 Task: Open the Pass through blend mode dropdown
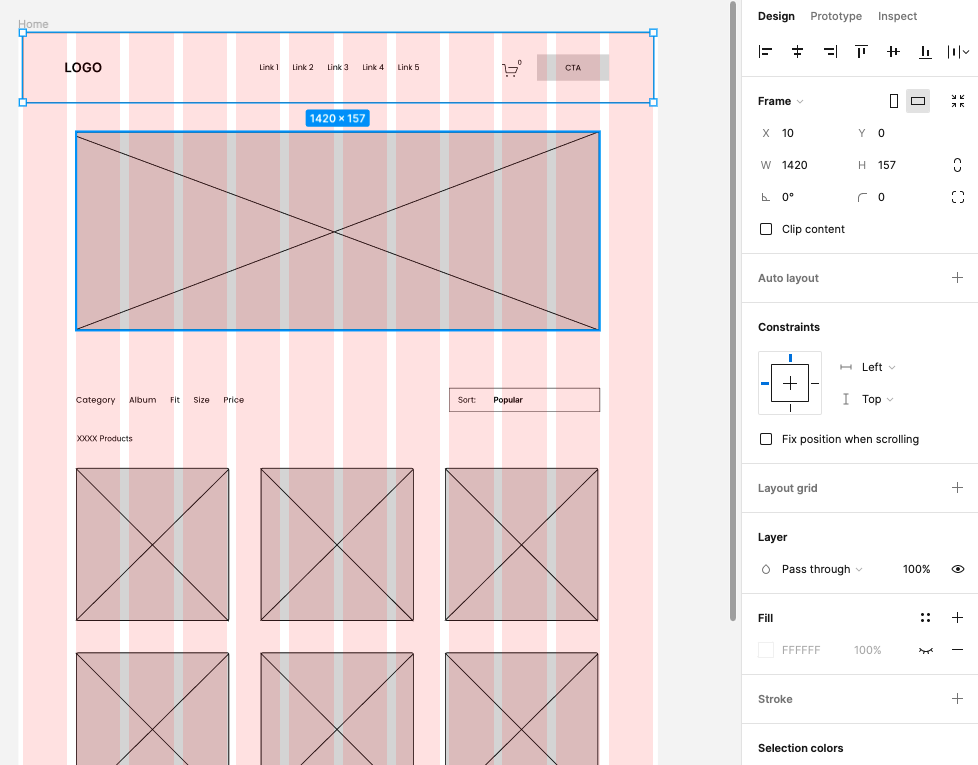click(820, 569)
